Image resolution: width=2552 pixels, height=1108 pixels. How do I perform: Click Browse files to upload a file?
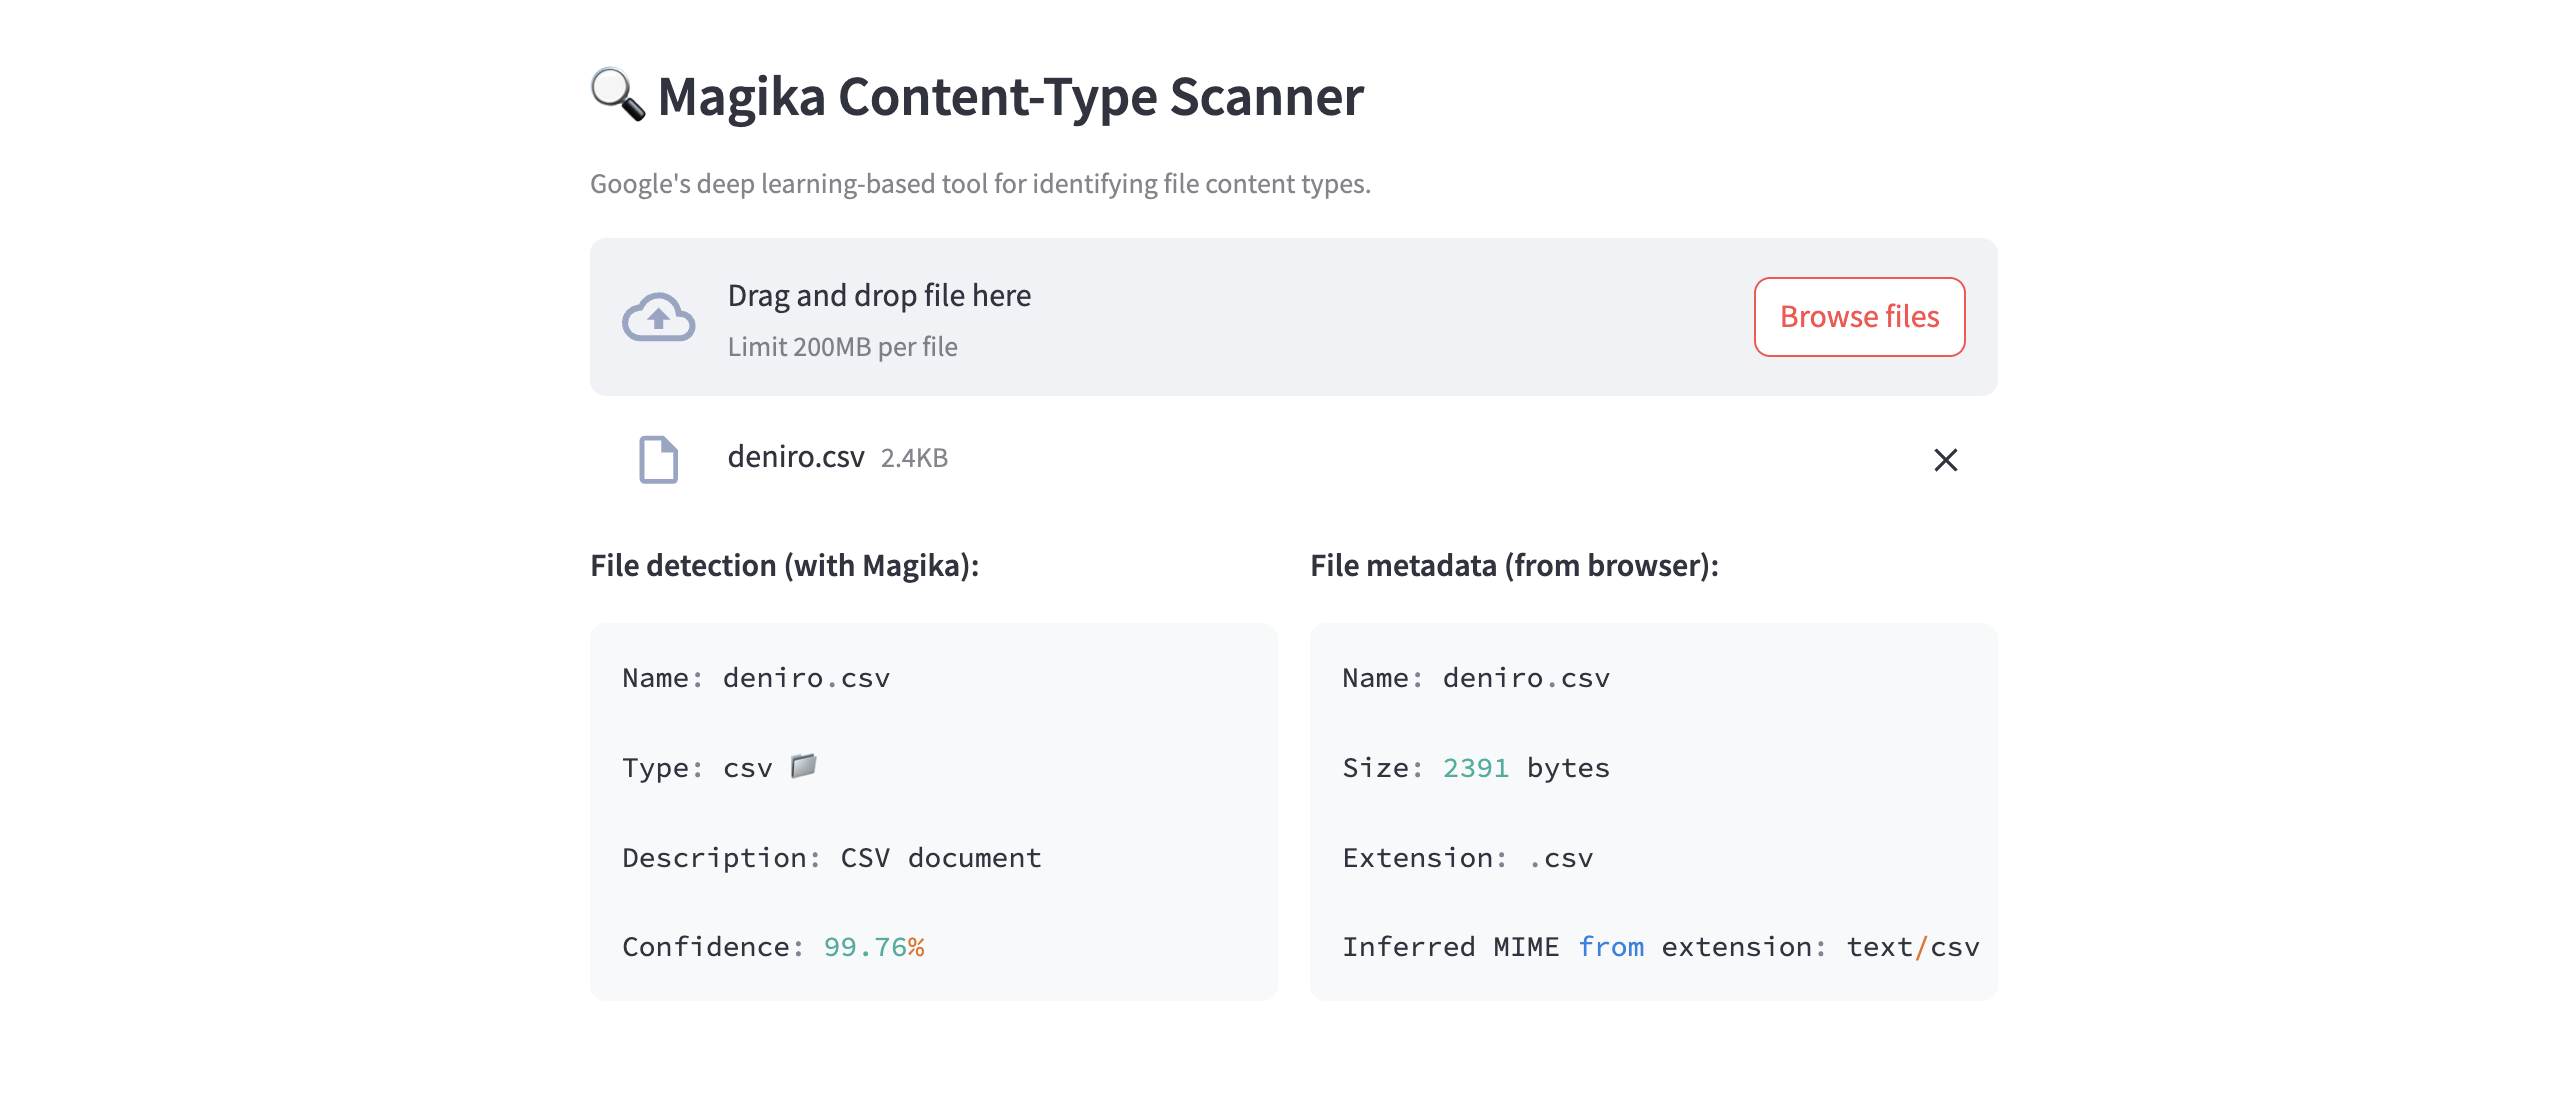[x=1859, y=316]
